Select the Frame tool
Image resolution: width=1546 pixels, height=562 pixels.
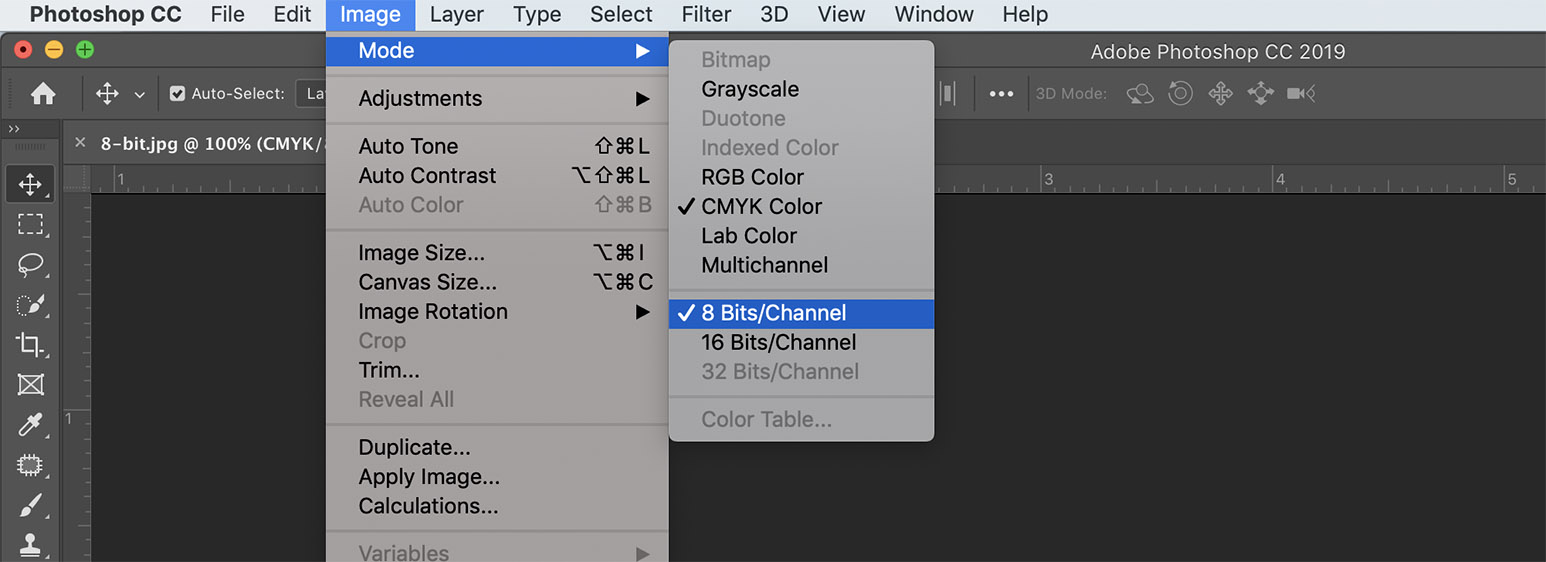(30, 385)
